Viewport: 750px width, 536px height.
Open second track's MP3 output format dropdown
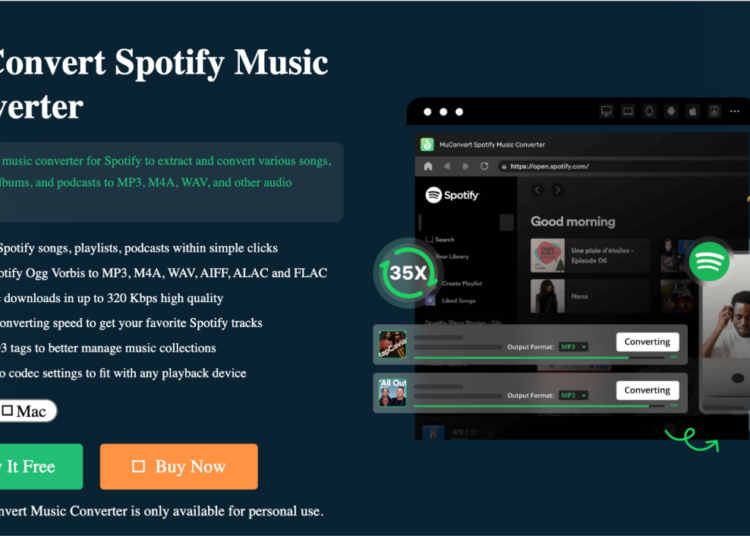pos(574,395)
